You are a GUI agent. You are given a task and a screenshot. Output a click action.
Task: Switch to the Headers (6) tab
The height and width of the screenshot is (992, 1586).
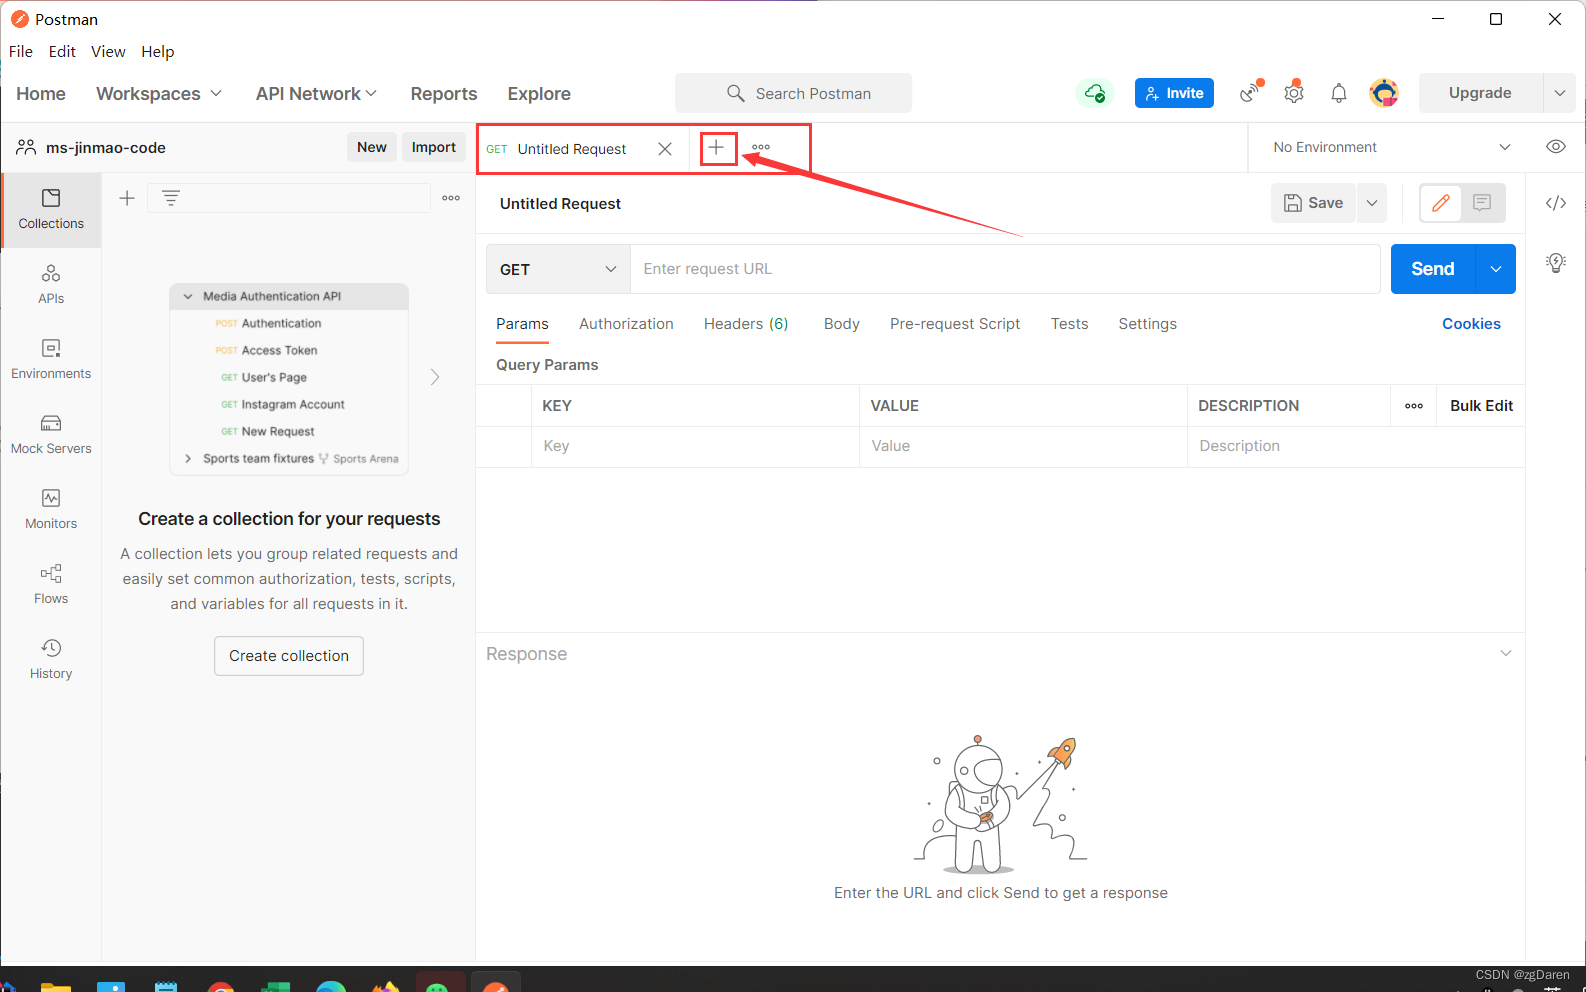746,324
